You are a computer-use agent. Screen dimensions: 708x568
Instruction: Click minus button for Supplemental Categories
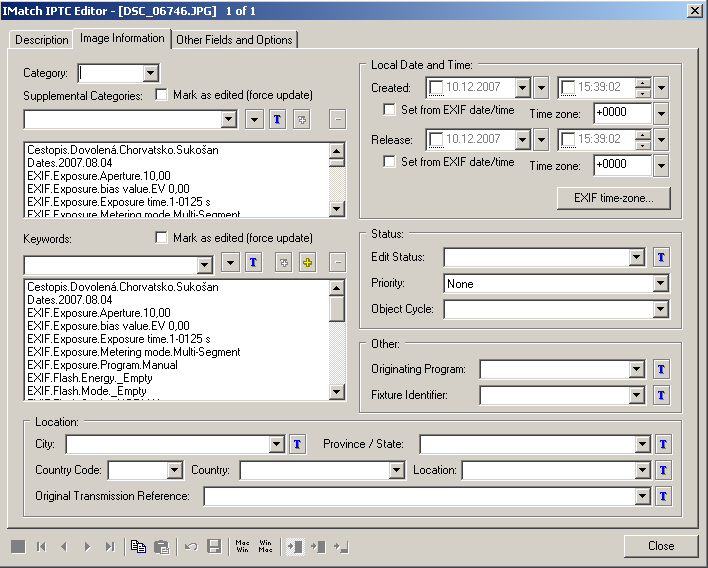click(337, 120)
